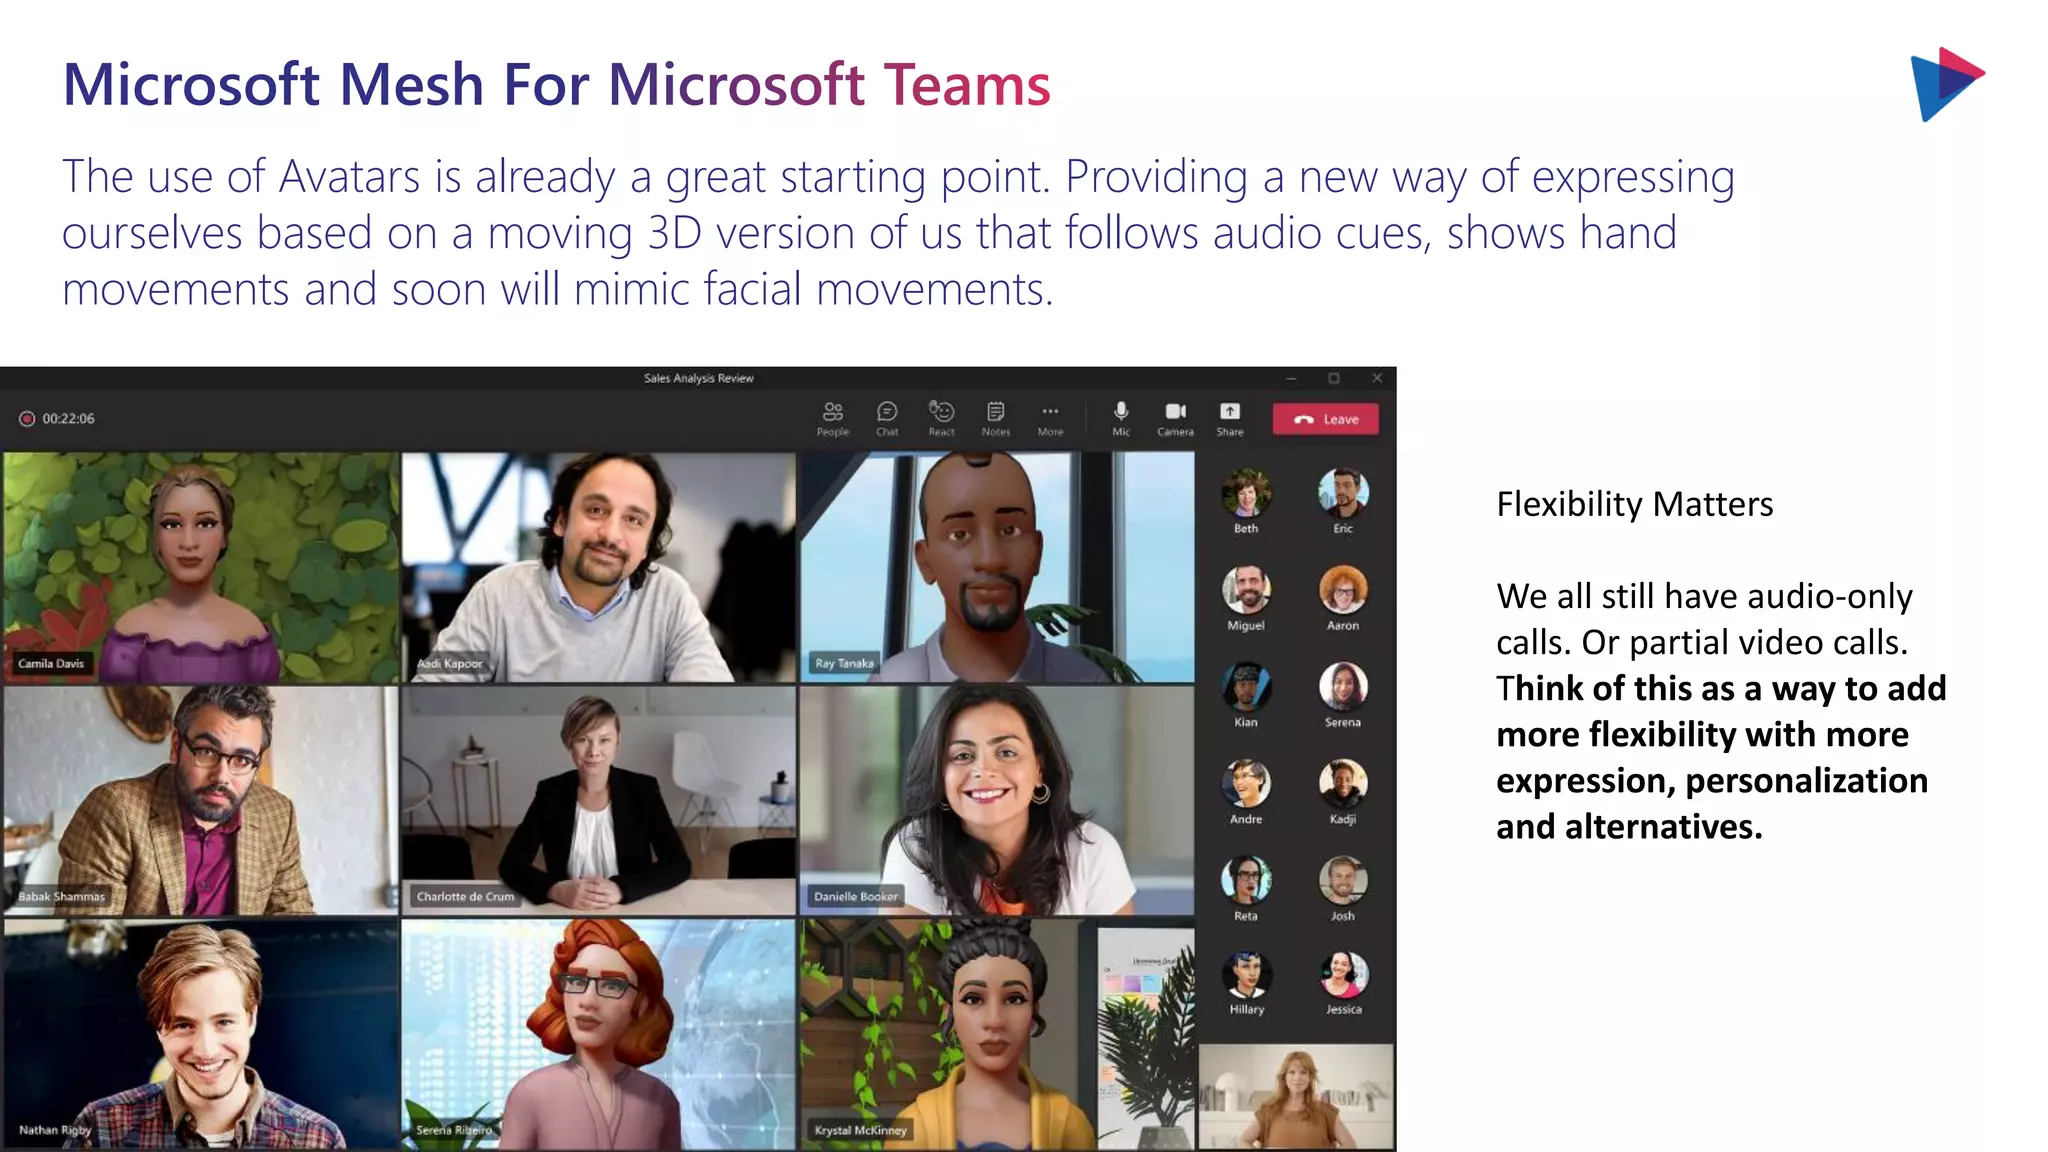Image resolution: width=2048 pixels, height=1152 pixels.
Task: Select Beth's participant avatar
Action: pos(1246,493)
